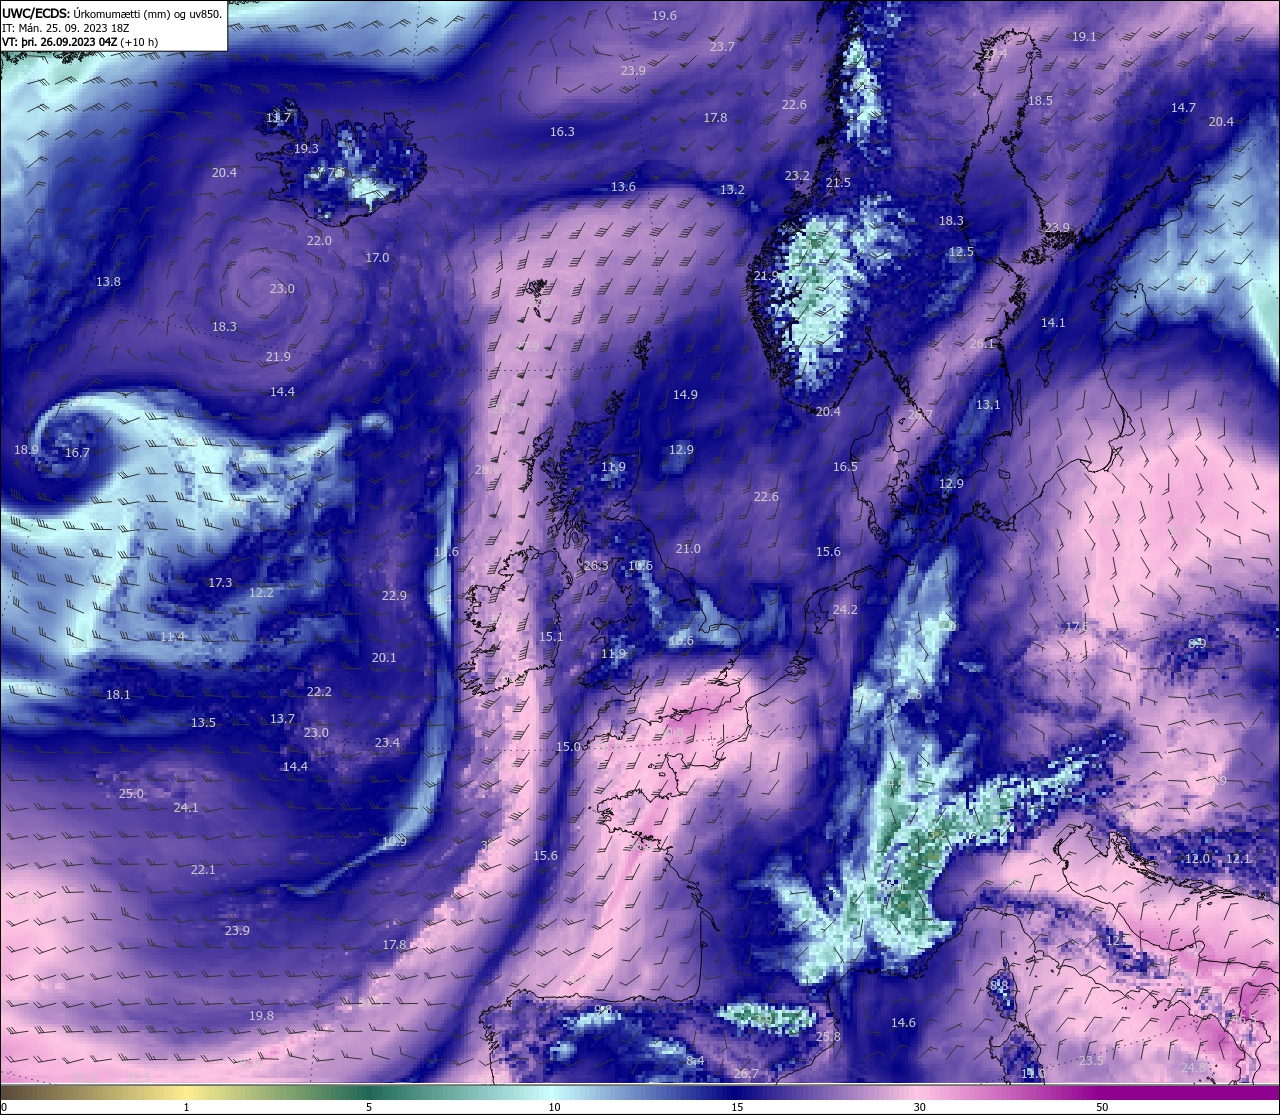
Task: Click the '16.7' value on the map
Action: click(77, 453)
